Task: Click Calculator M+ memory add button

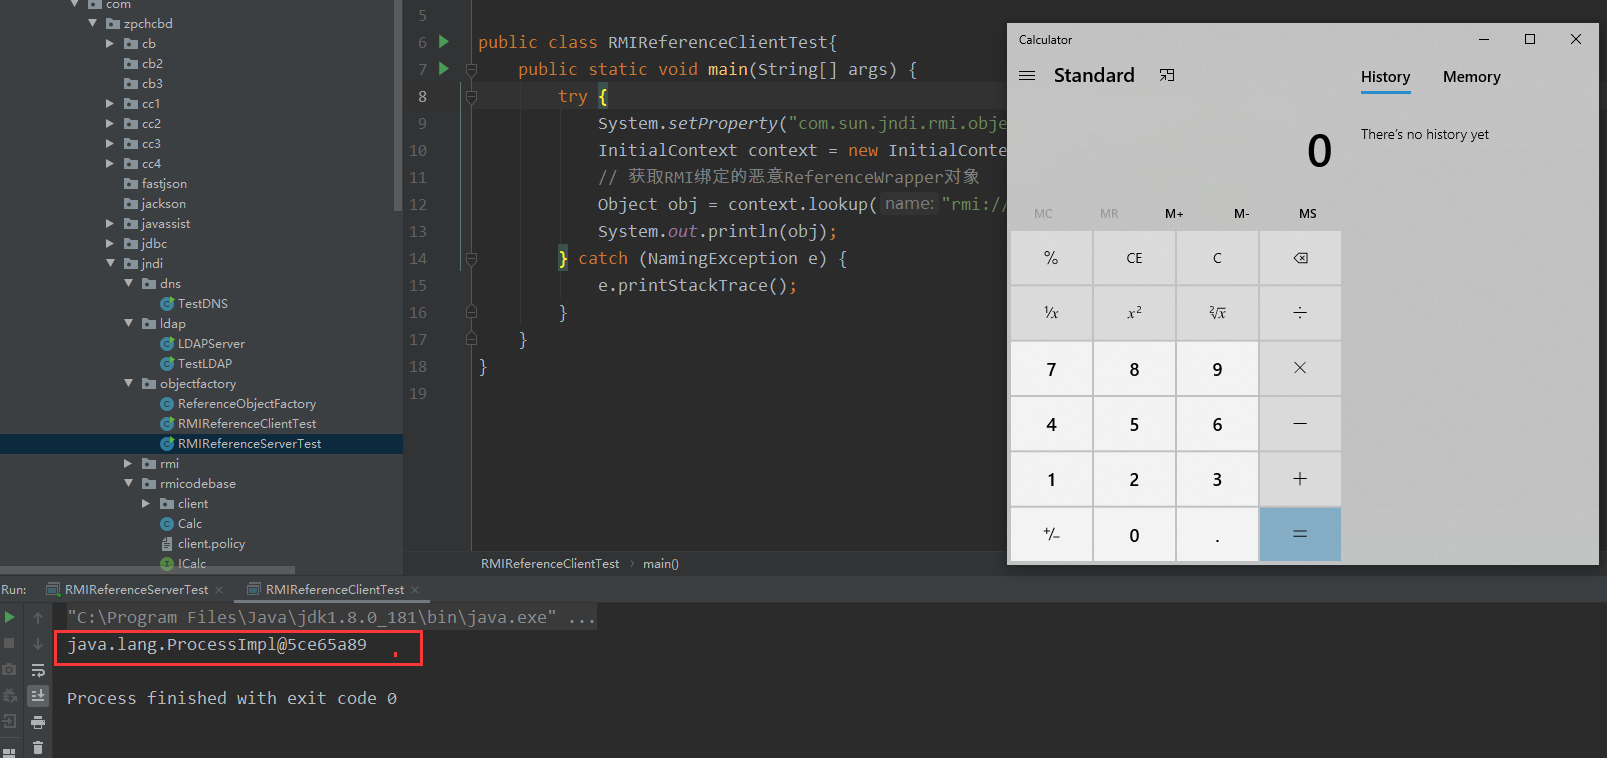Action: [x=1174, y=214]
